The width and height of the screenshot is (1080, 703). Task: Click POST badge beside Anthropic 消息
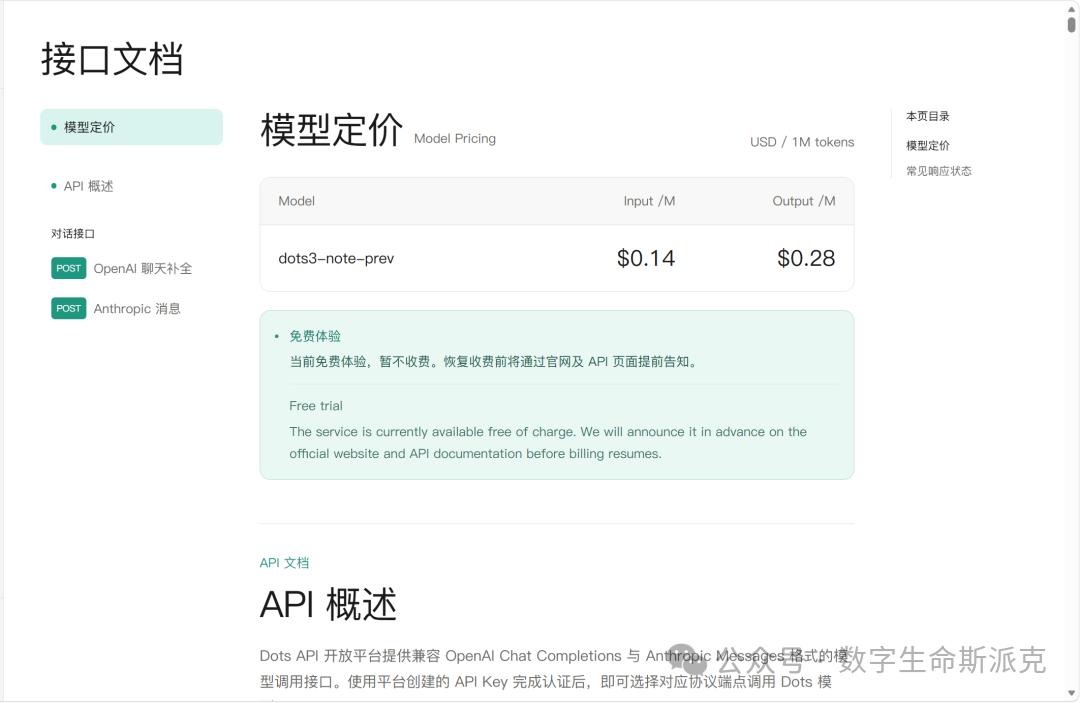tap(68, 308)
